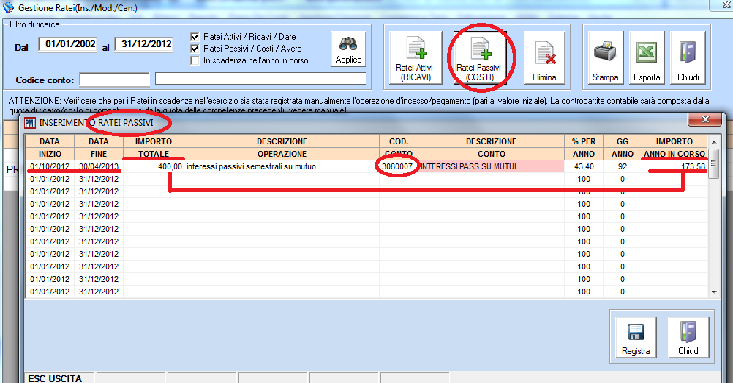The width and height of the screenshot is (733, 383).
Task: Click the Applica binoculars button
Action: point(348,49)
